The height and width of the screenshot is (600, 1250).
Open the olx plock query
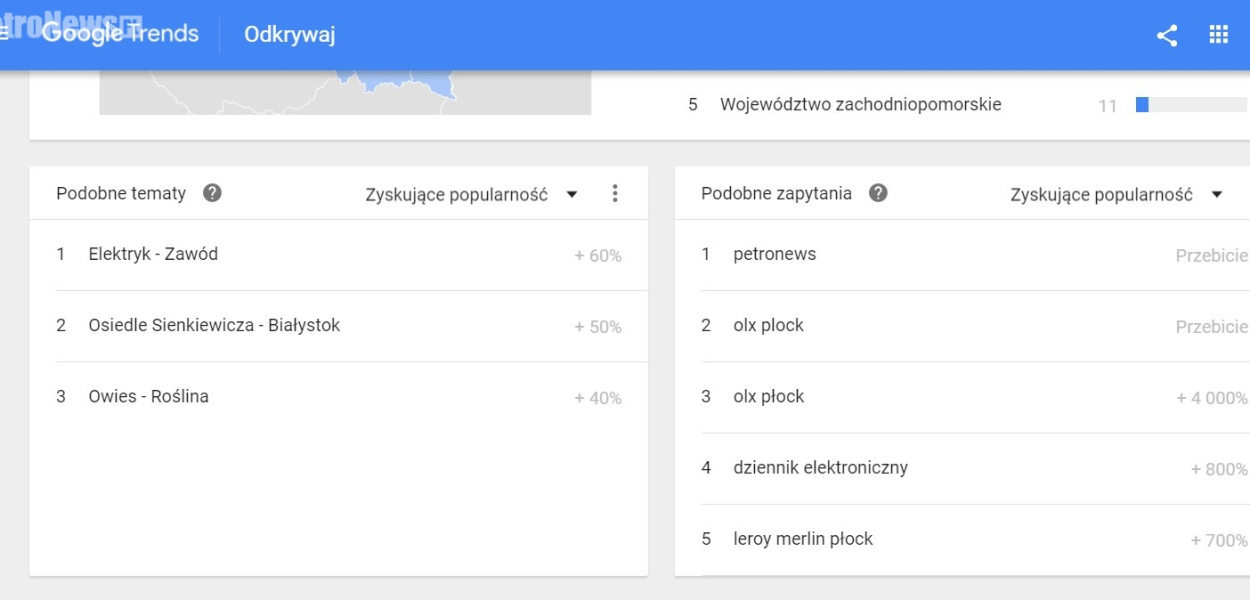pyautogui.click(x=975, y=326)
